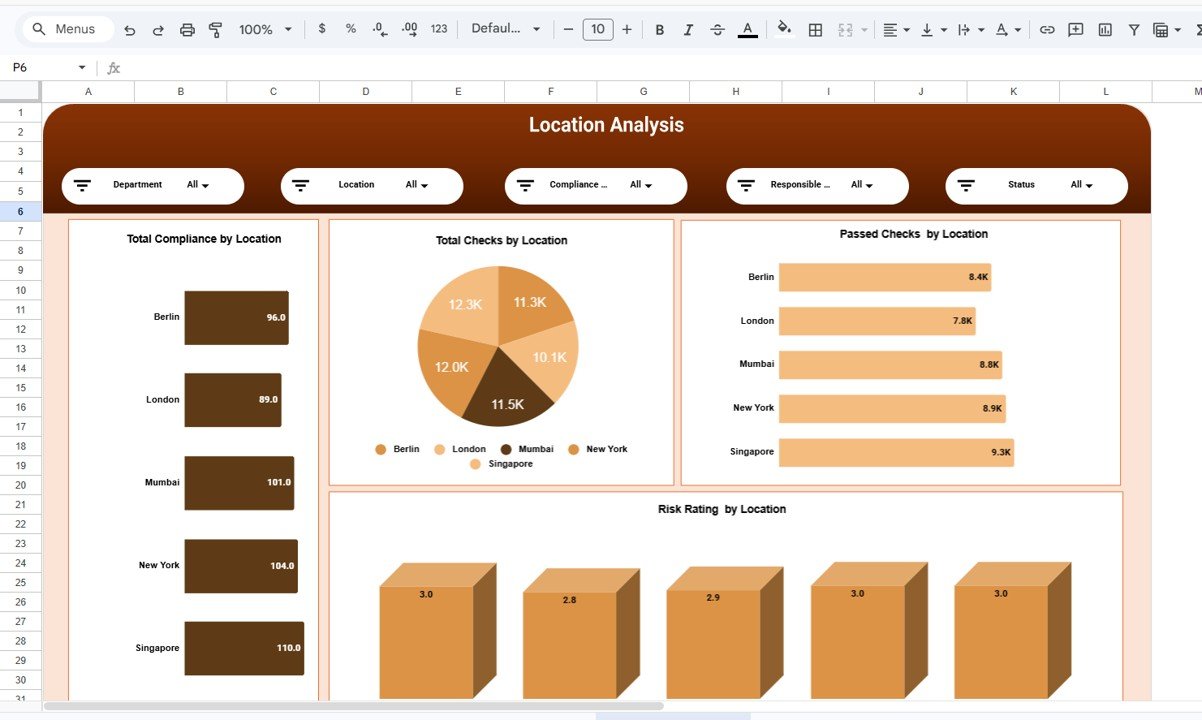
Task: Insert a link via the toolbar icon
Action: tap(1047, 29)
